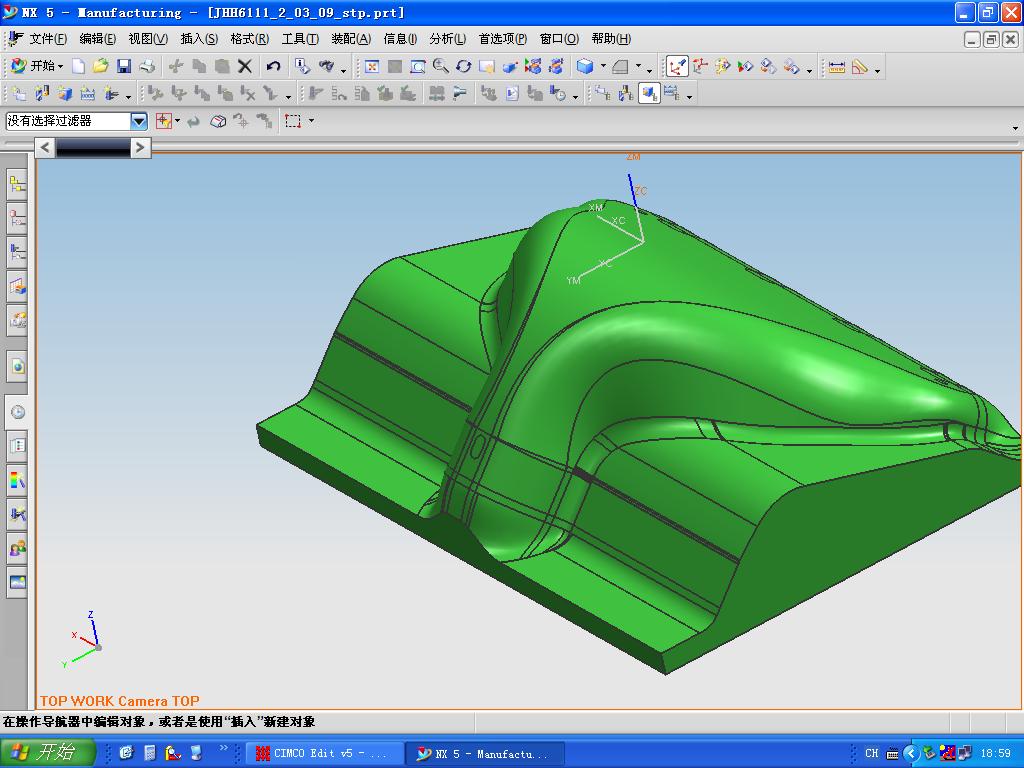Undo the last action
The image size is (1024, 768).
coord(274,66)
